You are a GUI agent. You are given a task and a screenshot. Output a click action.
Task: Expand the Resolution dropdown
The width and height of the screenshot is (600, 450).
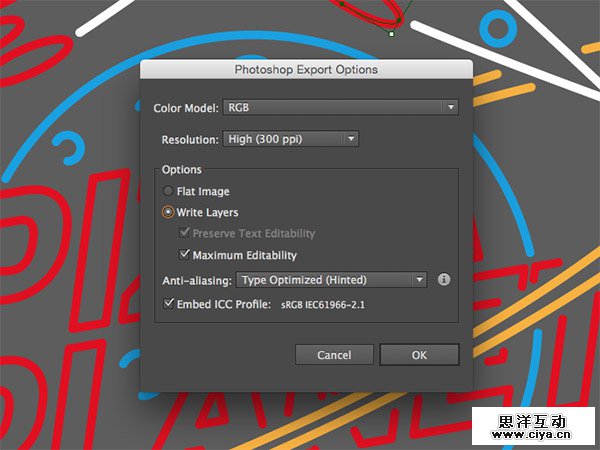coord(290,139)
